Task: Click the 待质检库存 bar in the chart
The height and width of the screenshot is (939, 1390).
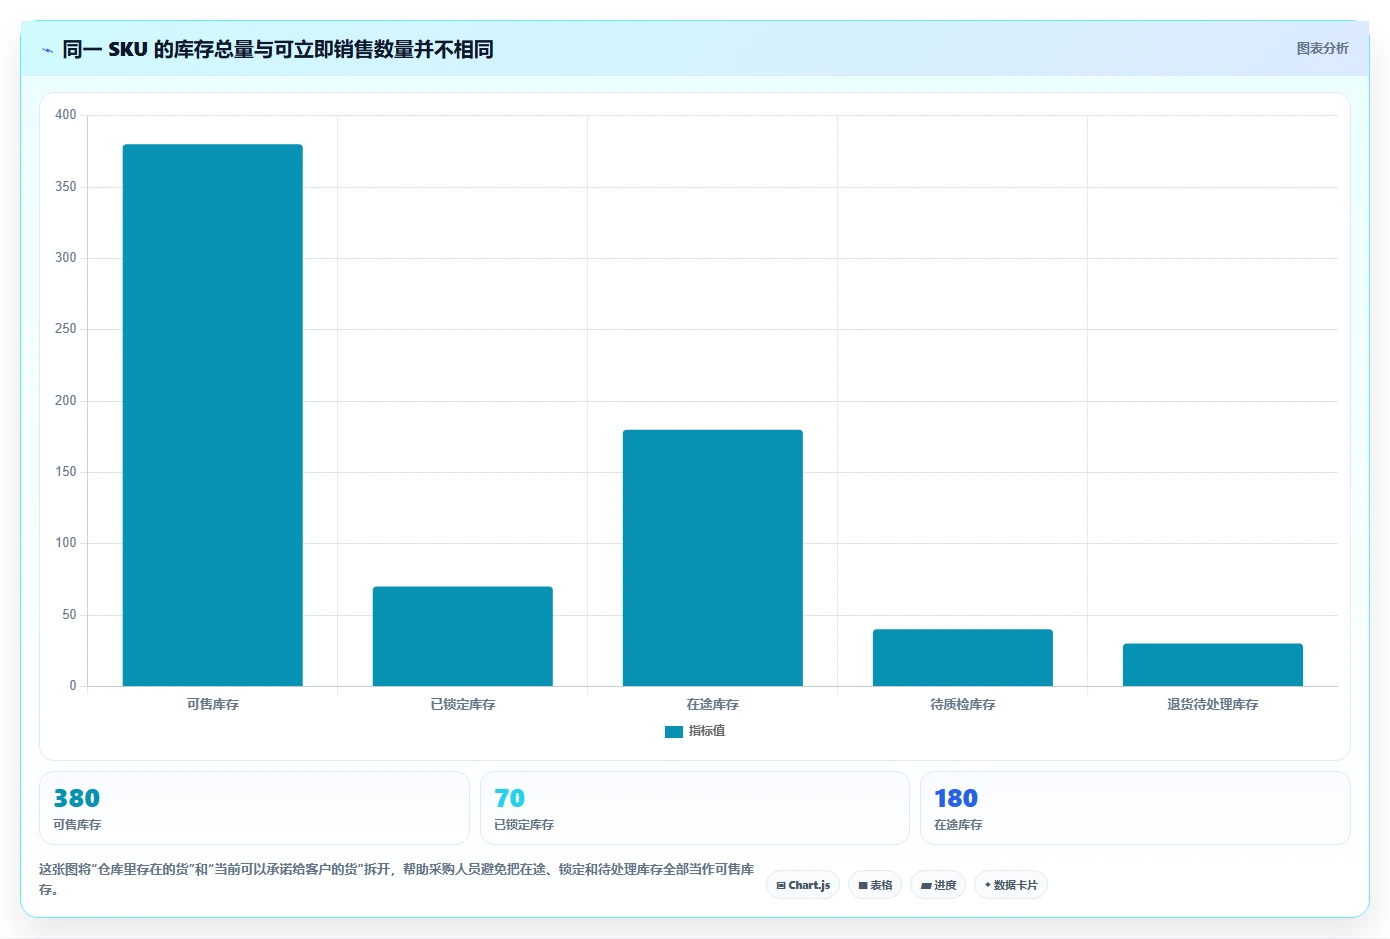Action: click(x=963, y=658)
